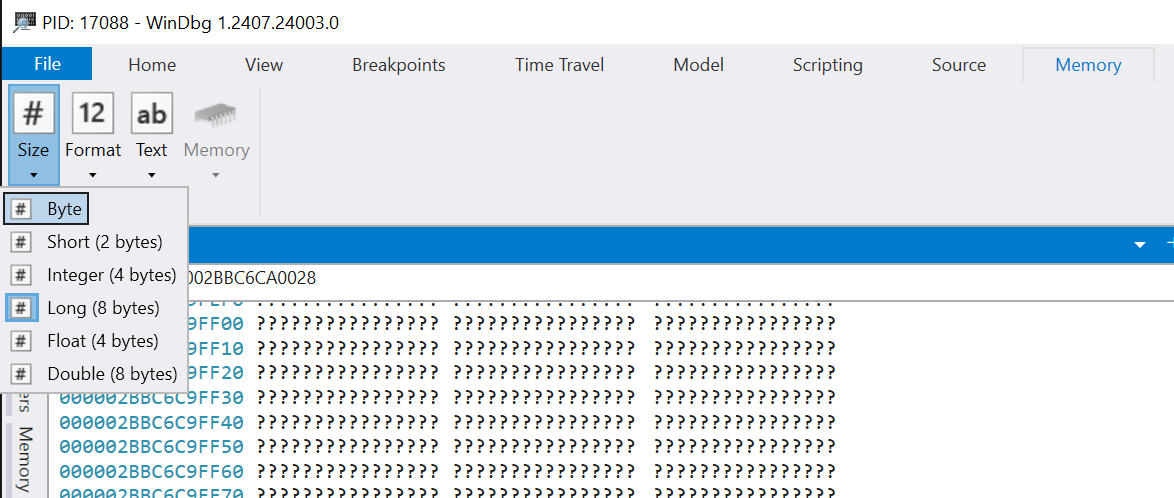Click the Format 12 icon
1174x498 pixels.
pyautogui.click(x=92, y=113)
